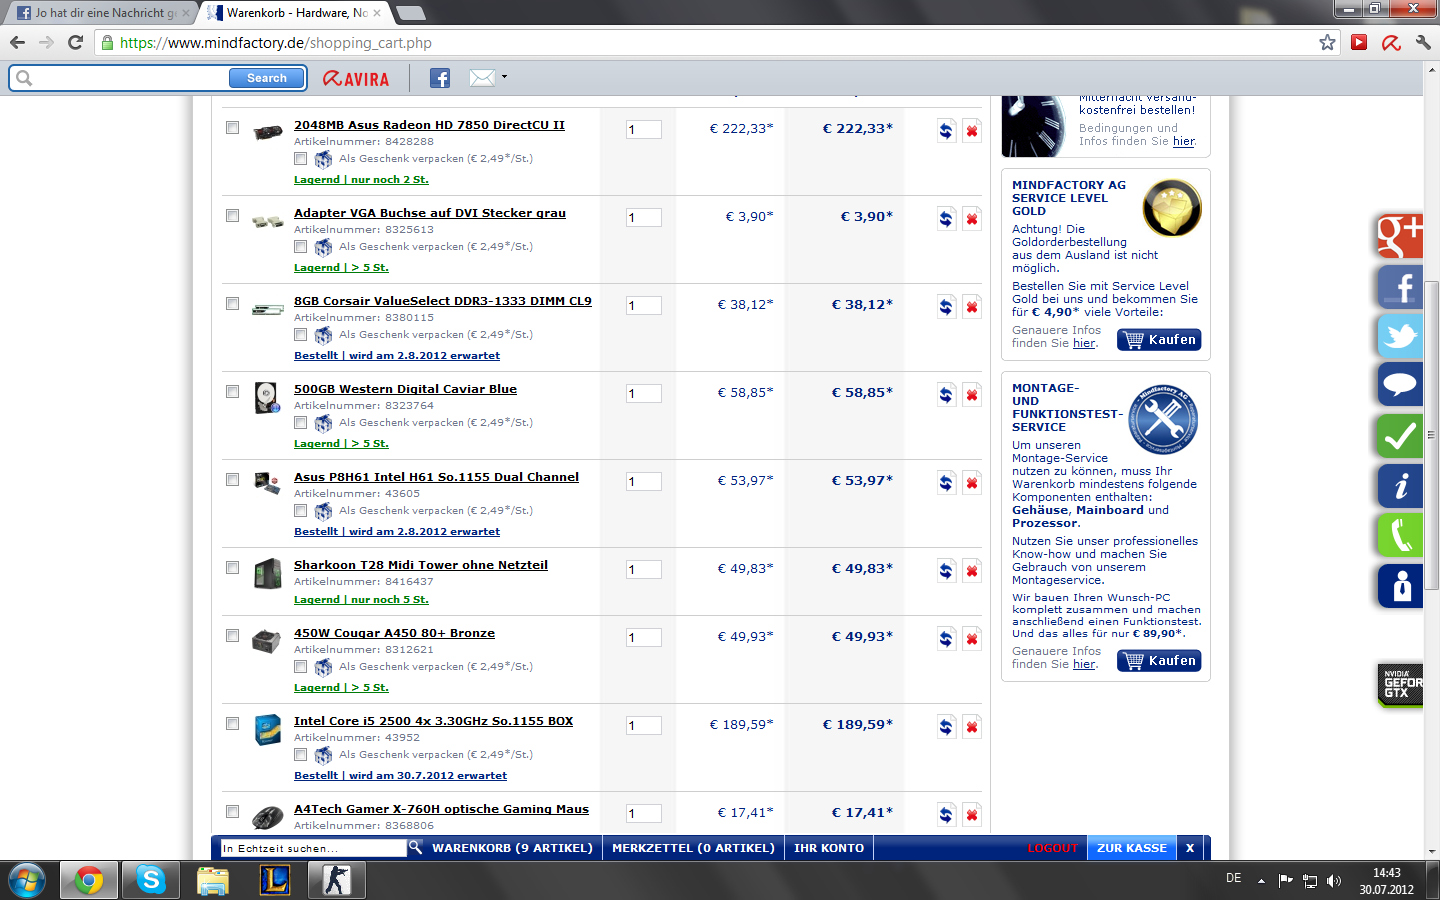Bookmark page with star icon
The height and width of the screenshot is (900, 1440).
pos(1327,42)
